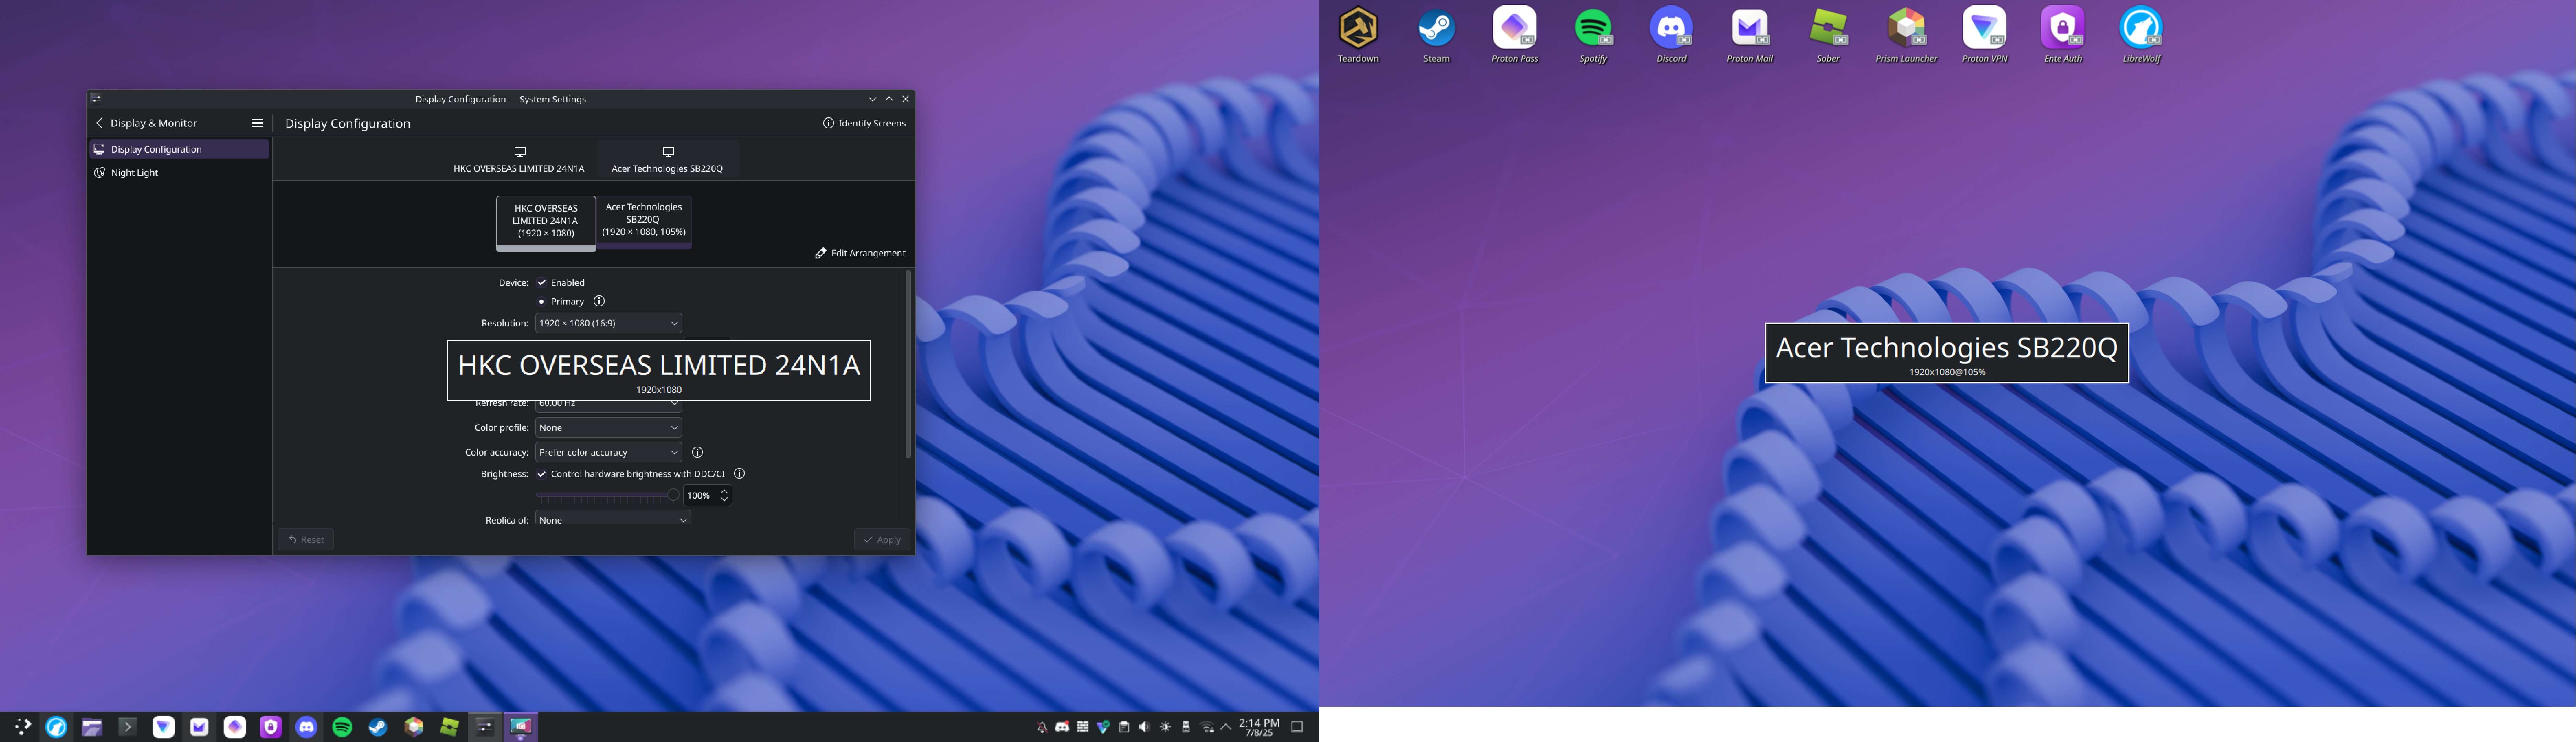Click the clock showing 2:14 PM
2576x742 pixels.
click(1259, 727)
